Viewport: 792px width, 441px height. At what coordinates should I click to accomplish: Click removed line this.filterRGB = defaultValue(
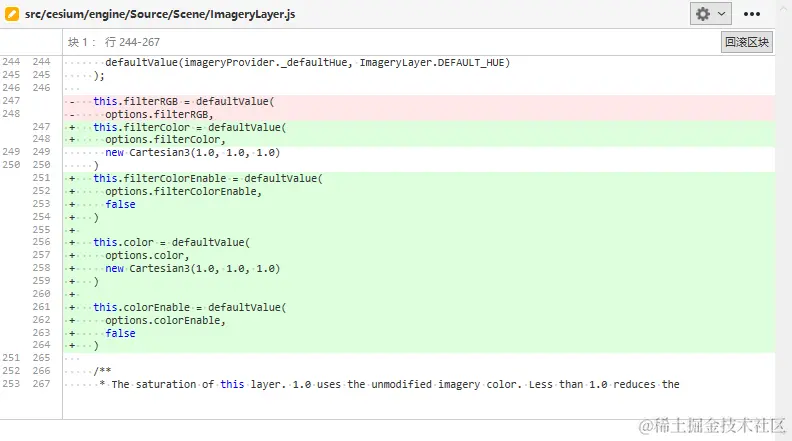click(x=184, y=102)
